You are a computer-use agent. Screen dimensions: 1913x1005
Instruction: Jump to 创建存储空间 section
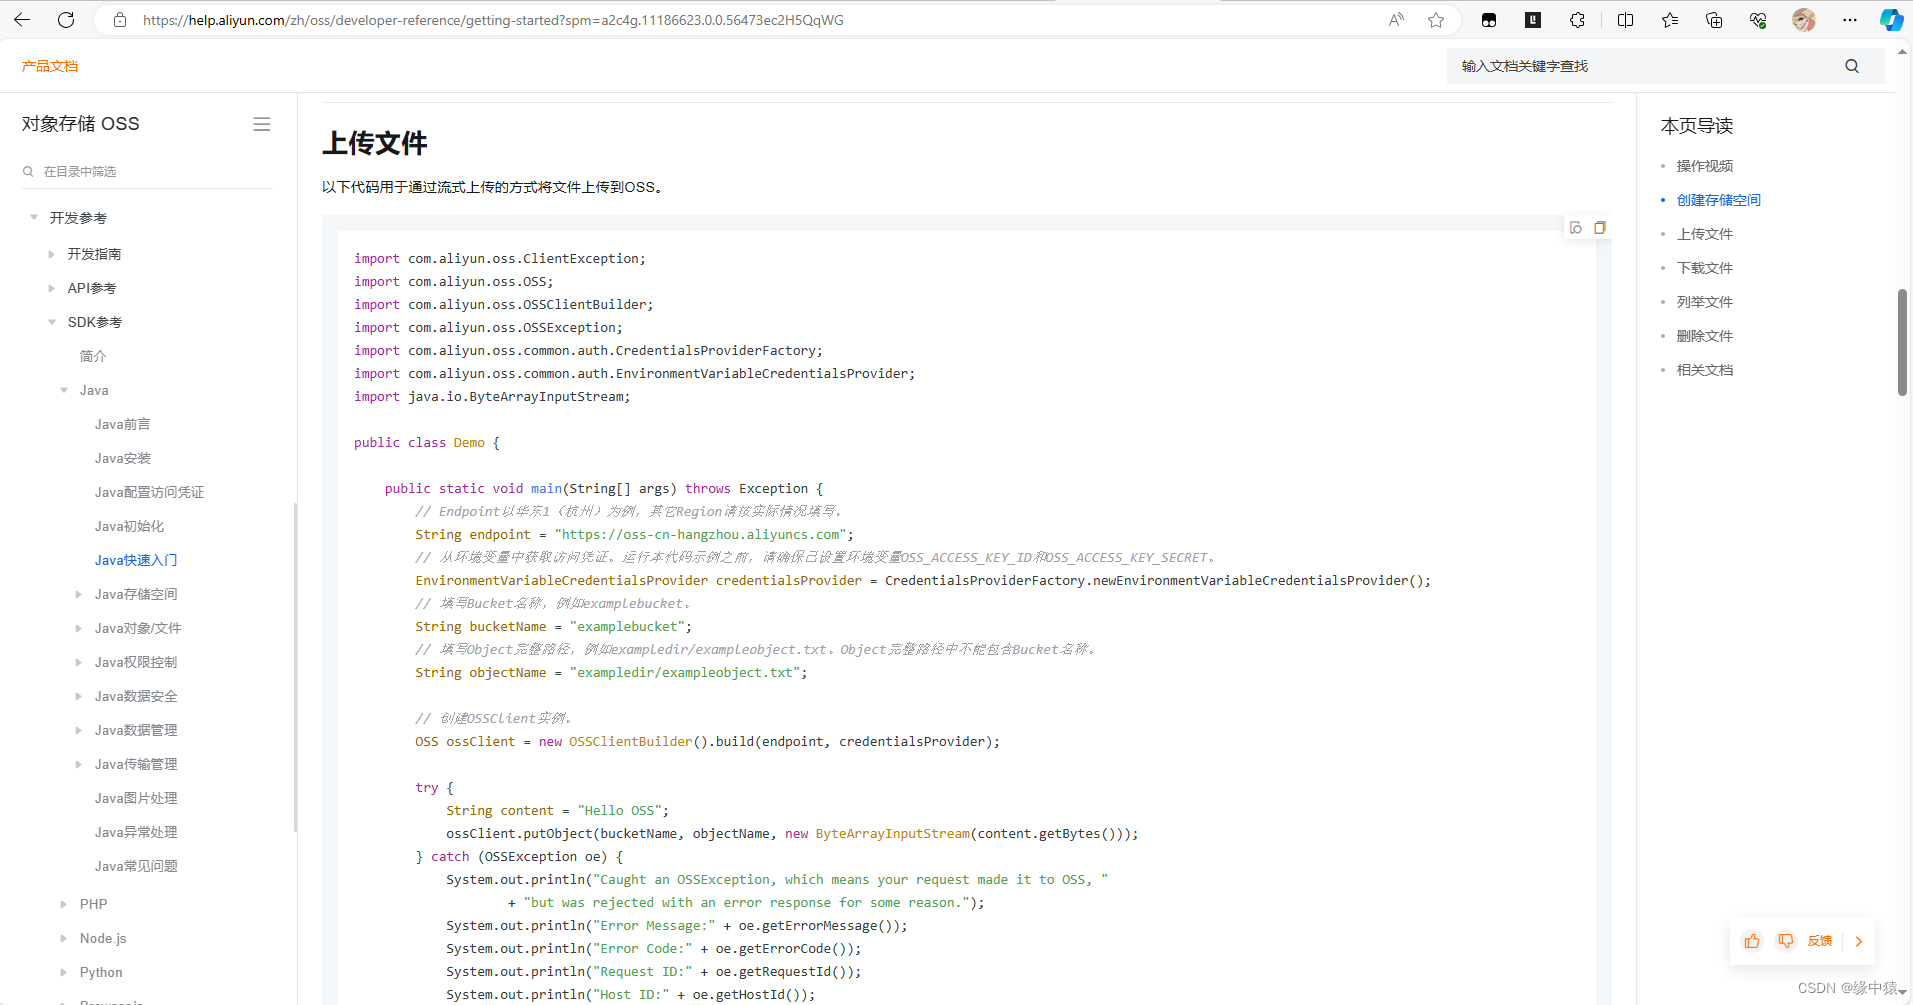[1719, 200]
